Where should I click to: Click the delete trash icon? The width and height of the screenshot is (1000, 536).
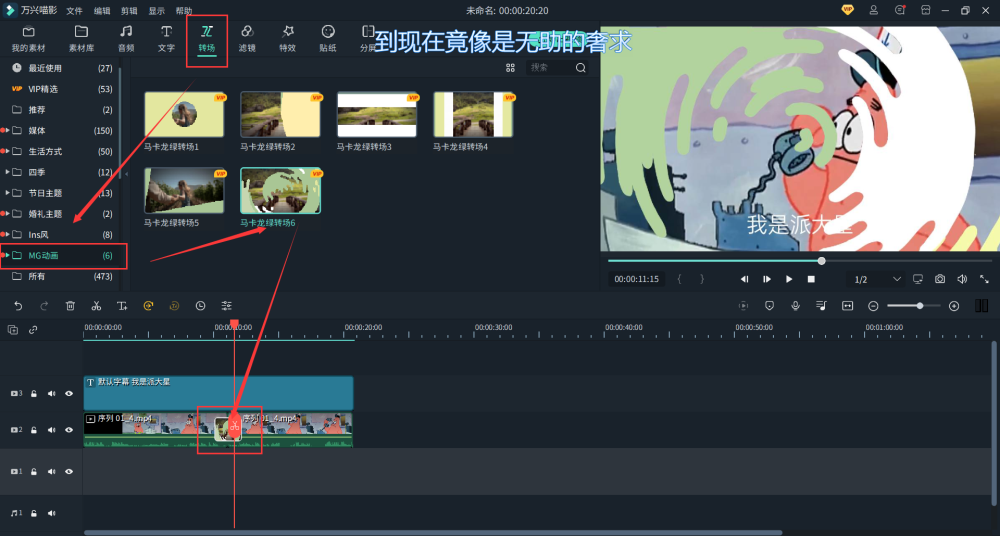[x=70, y=306]
